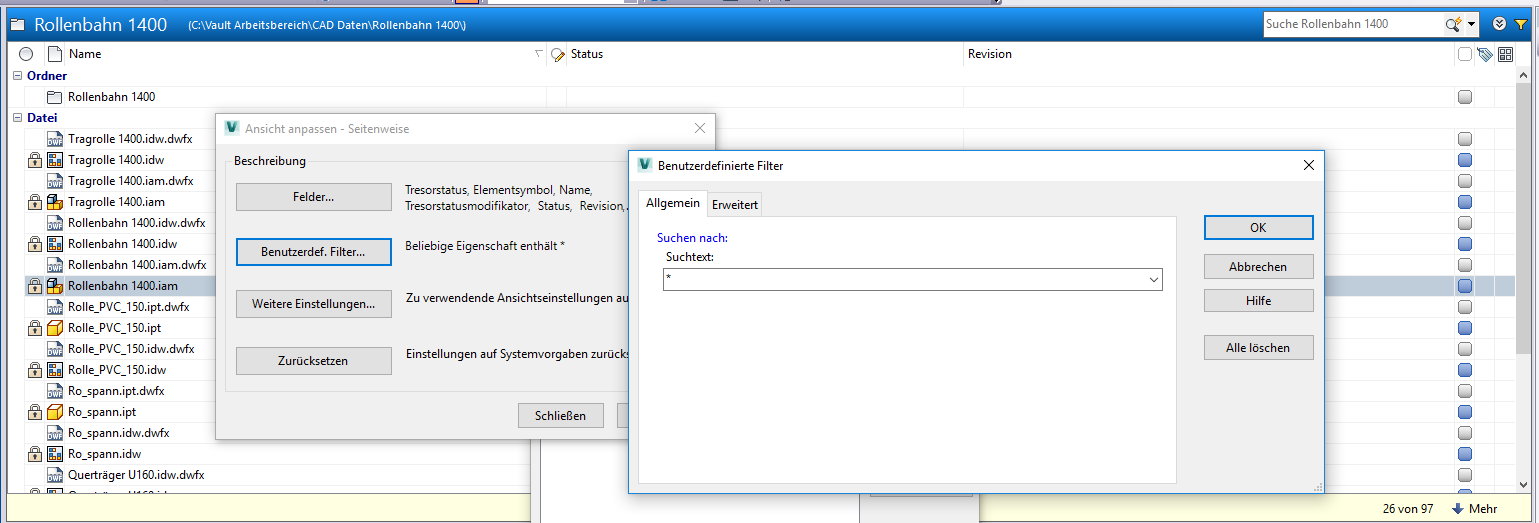Viewport: 1539px width, 523px height.
Task: Click the grid layout column header icon
Action: pyautogui.click(x=1505, y=54)
